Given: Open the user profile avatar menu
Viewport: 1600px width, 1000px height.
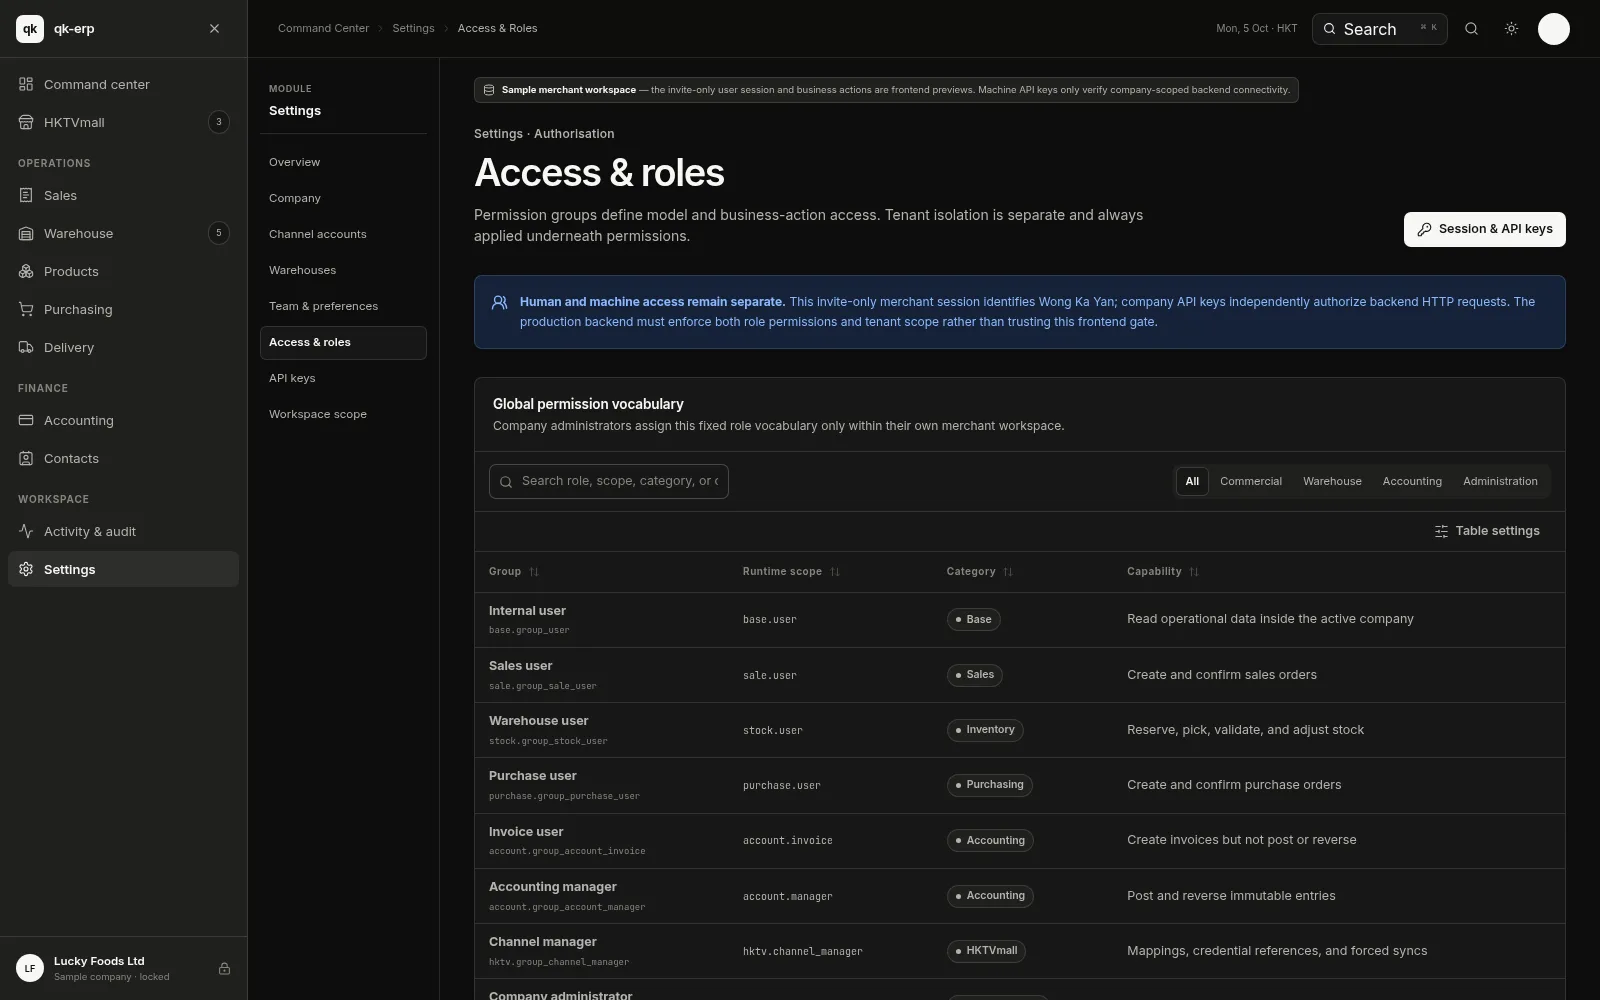Looking at the screenshot, I should [x=1553, y=29].
